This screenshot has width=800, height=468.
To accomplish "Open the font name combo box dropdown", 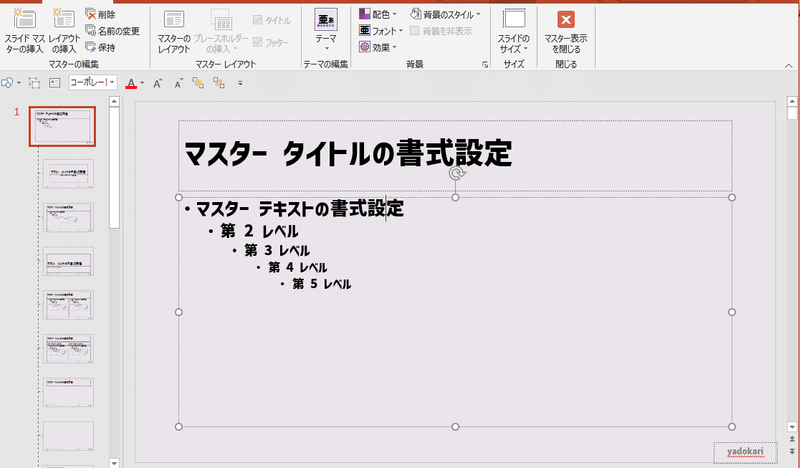I will point(112,83).
